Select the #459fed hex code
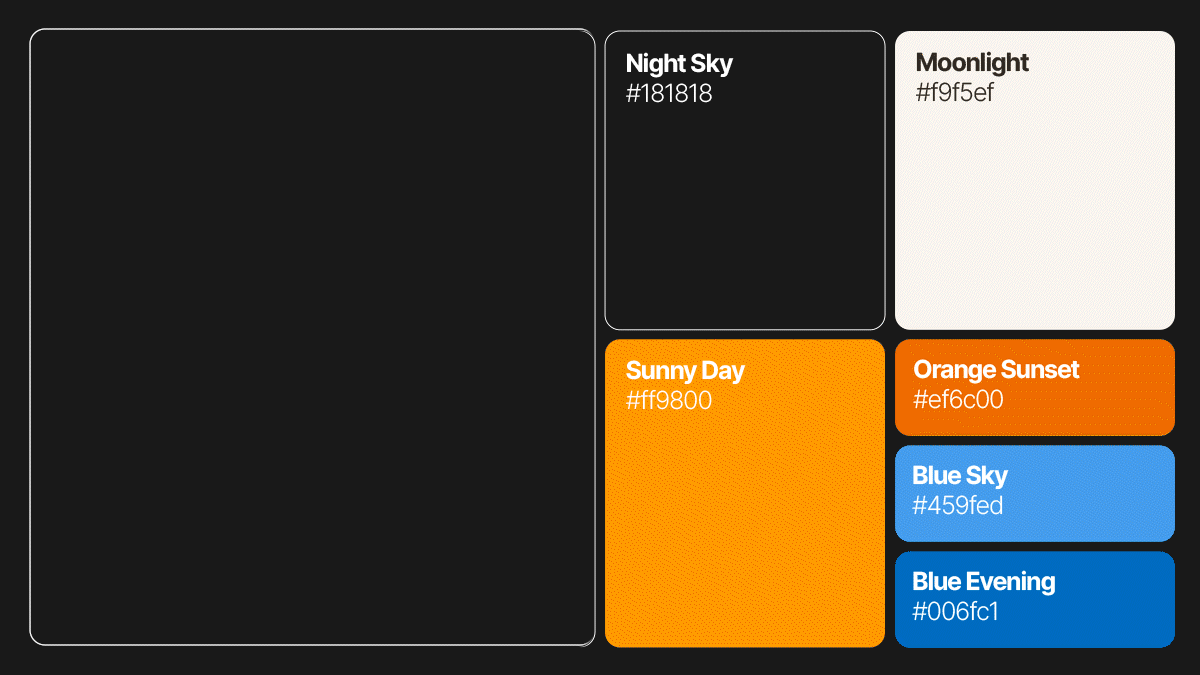 pyautogui.click(x=957, y=506)
